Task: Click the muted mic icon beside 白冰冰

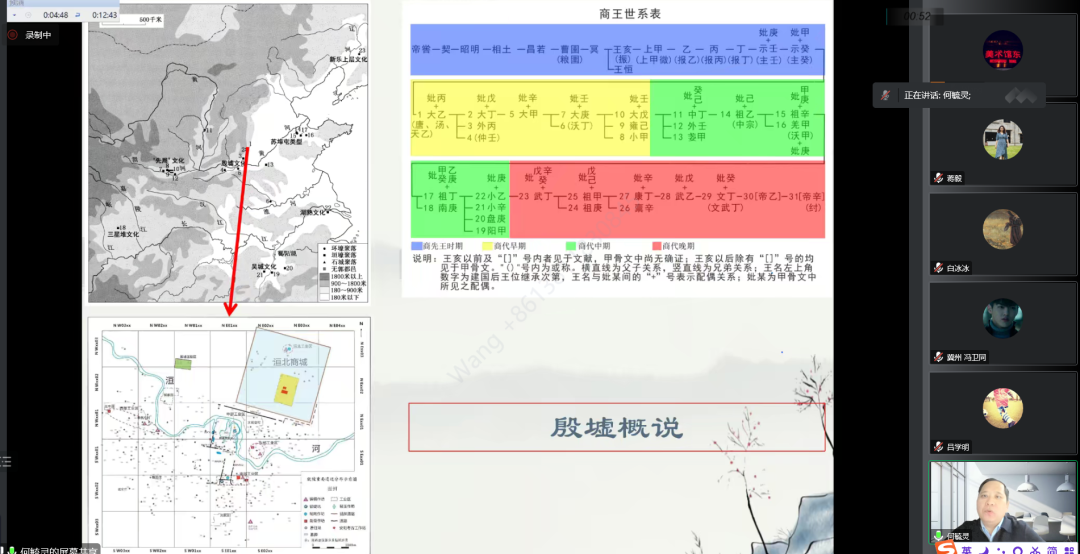Action: (938, 268)
